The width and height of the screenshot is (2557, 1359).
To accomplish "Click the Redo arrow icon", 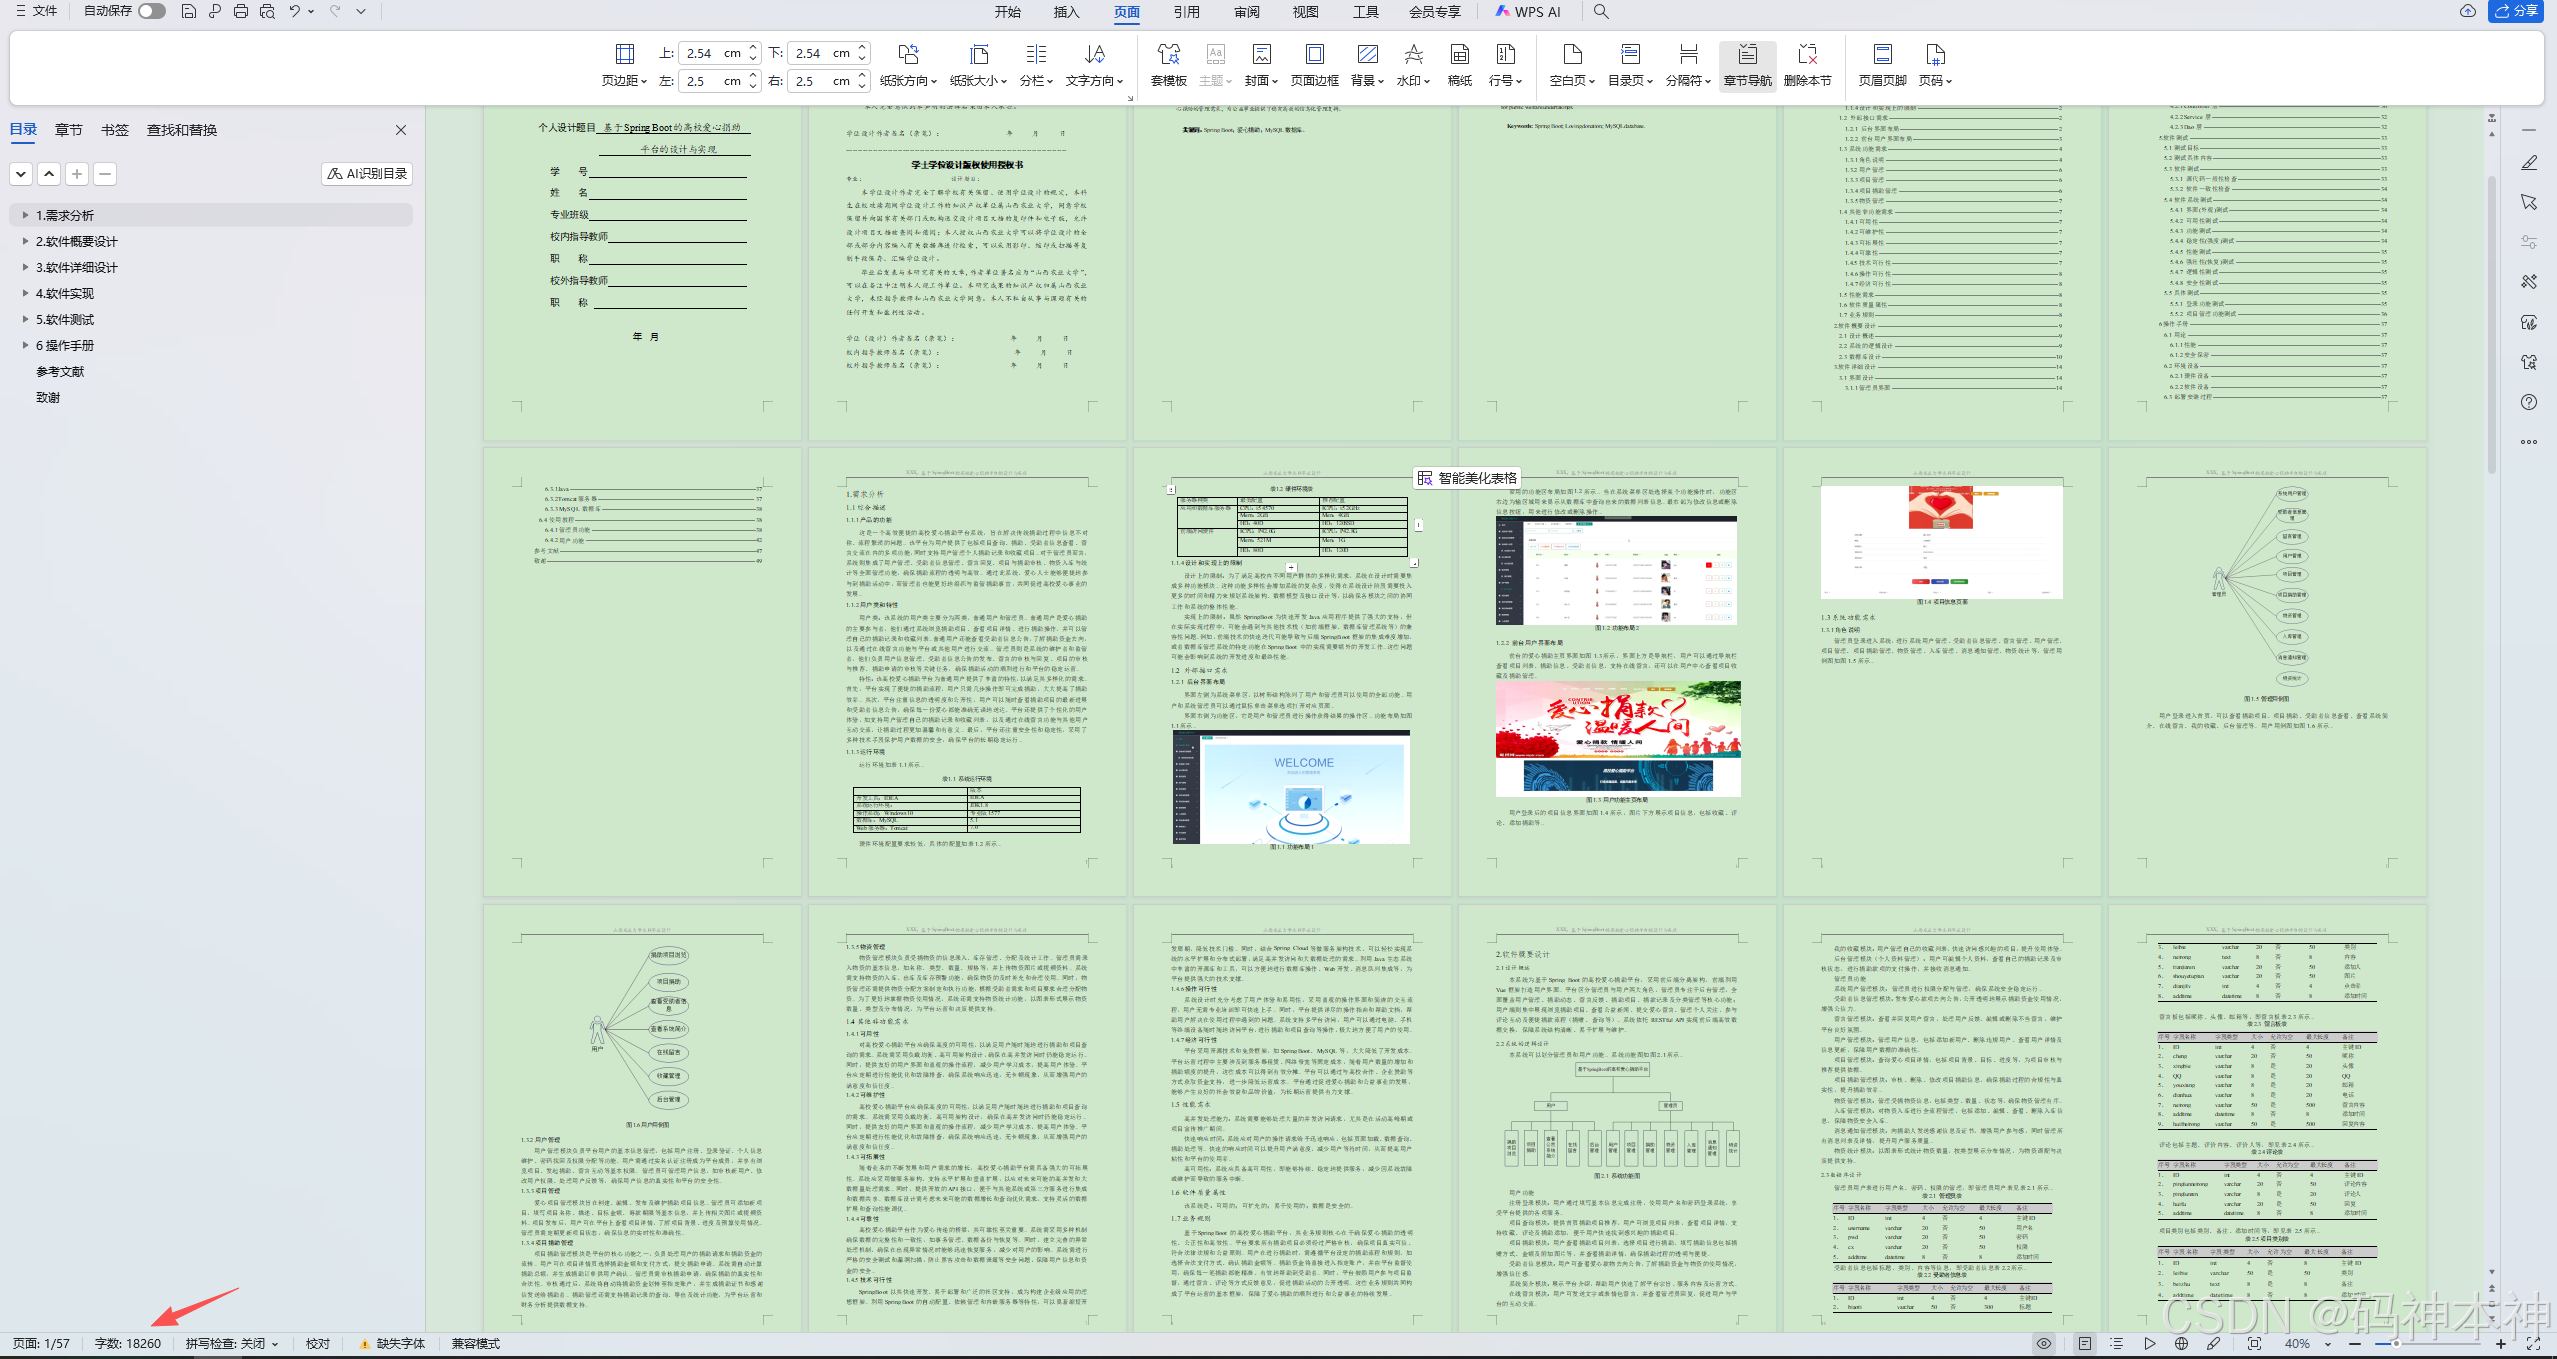I will [335, 11].
